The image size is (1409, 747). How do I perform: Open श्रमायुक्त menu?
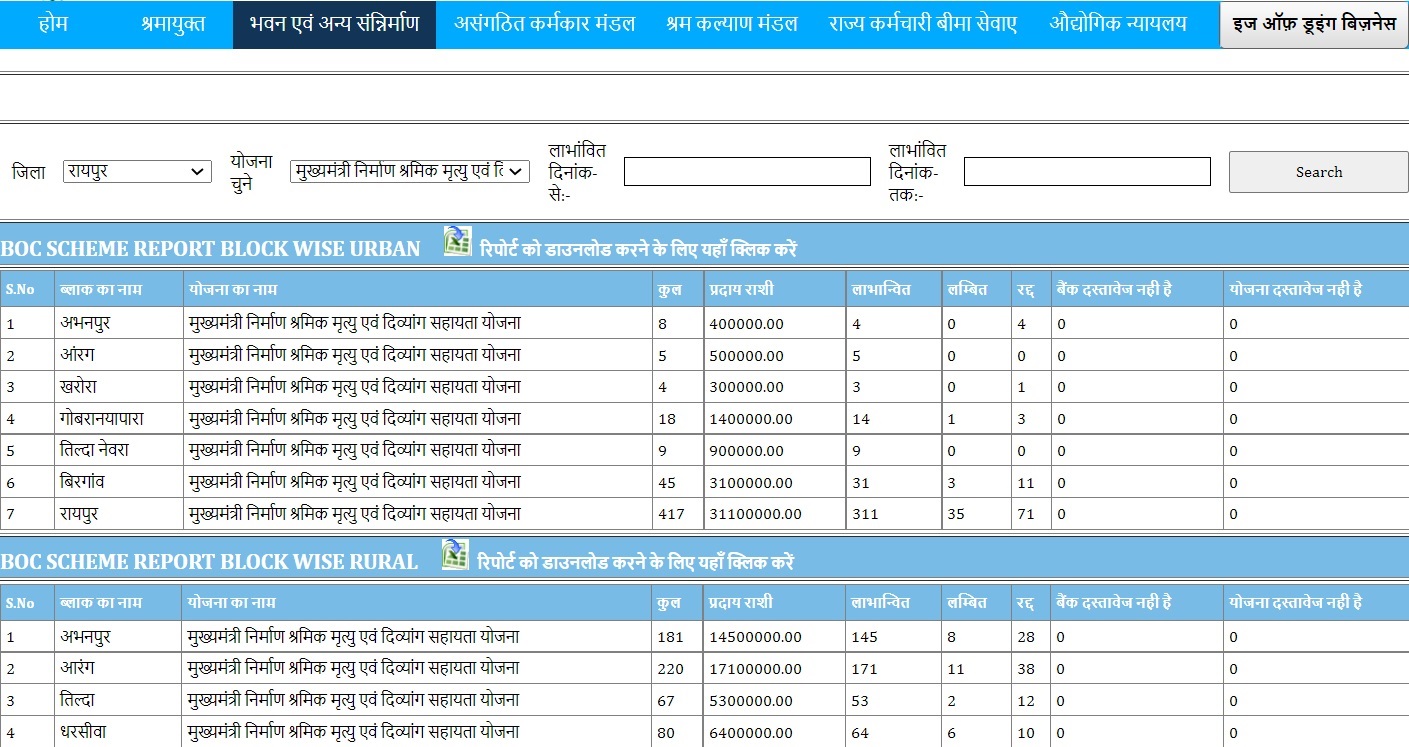(x=173, y=23)
